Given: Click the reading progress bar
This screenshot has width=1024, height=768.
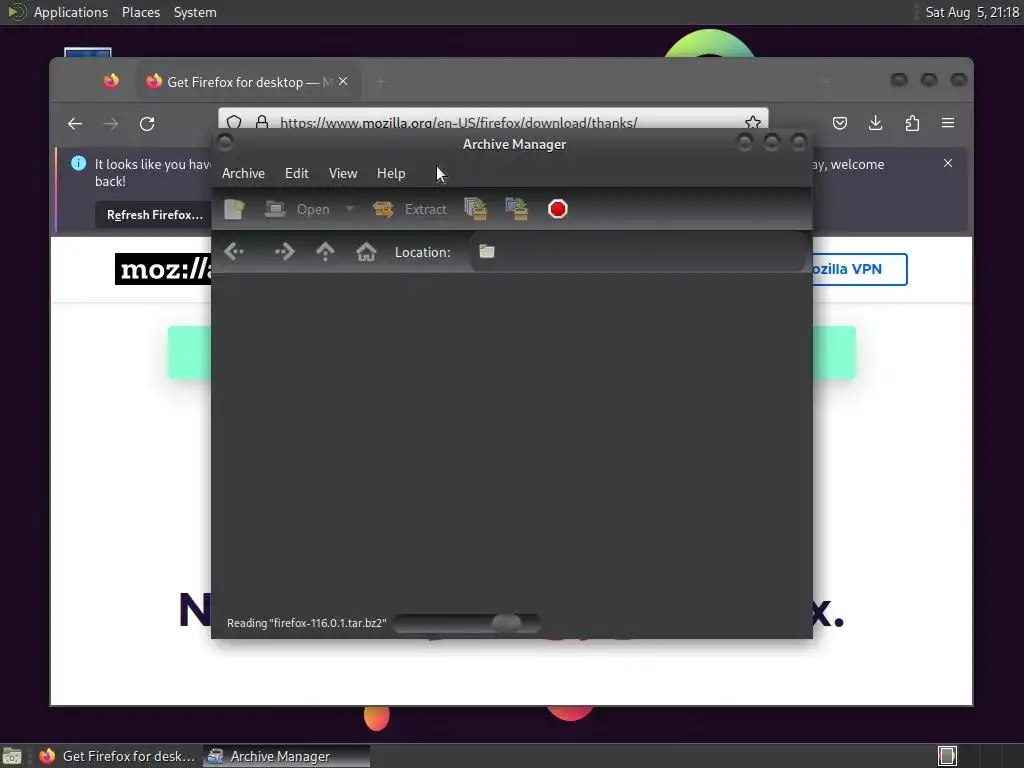Looking at the screenshot, I should pos(467,623).
